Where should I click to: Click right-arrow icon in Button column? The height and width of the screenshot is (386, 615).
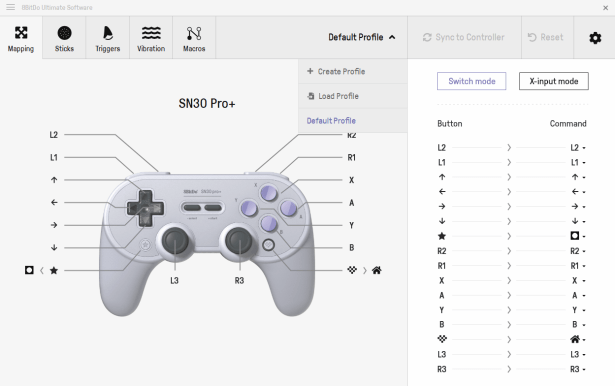tap(442, 206)
